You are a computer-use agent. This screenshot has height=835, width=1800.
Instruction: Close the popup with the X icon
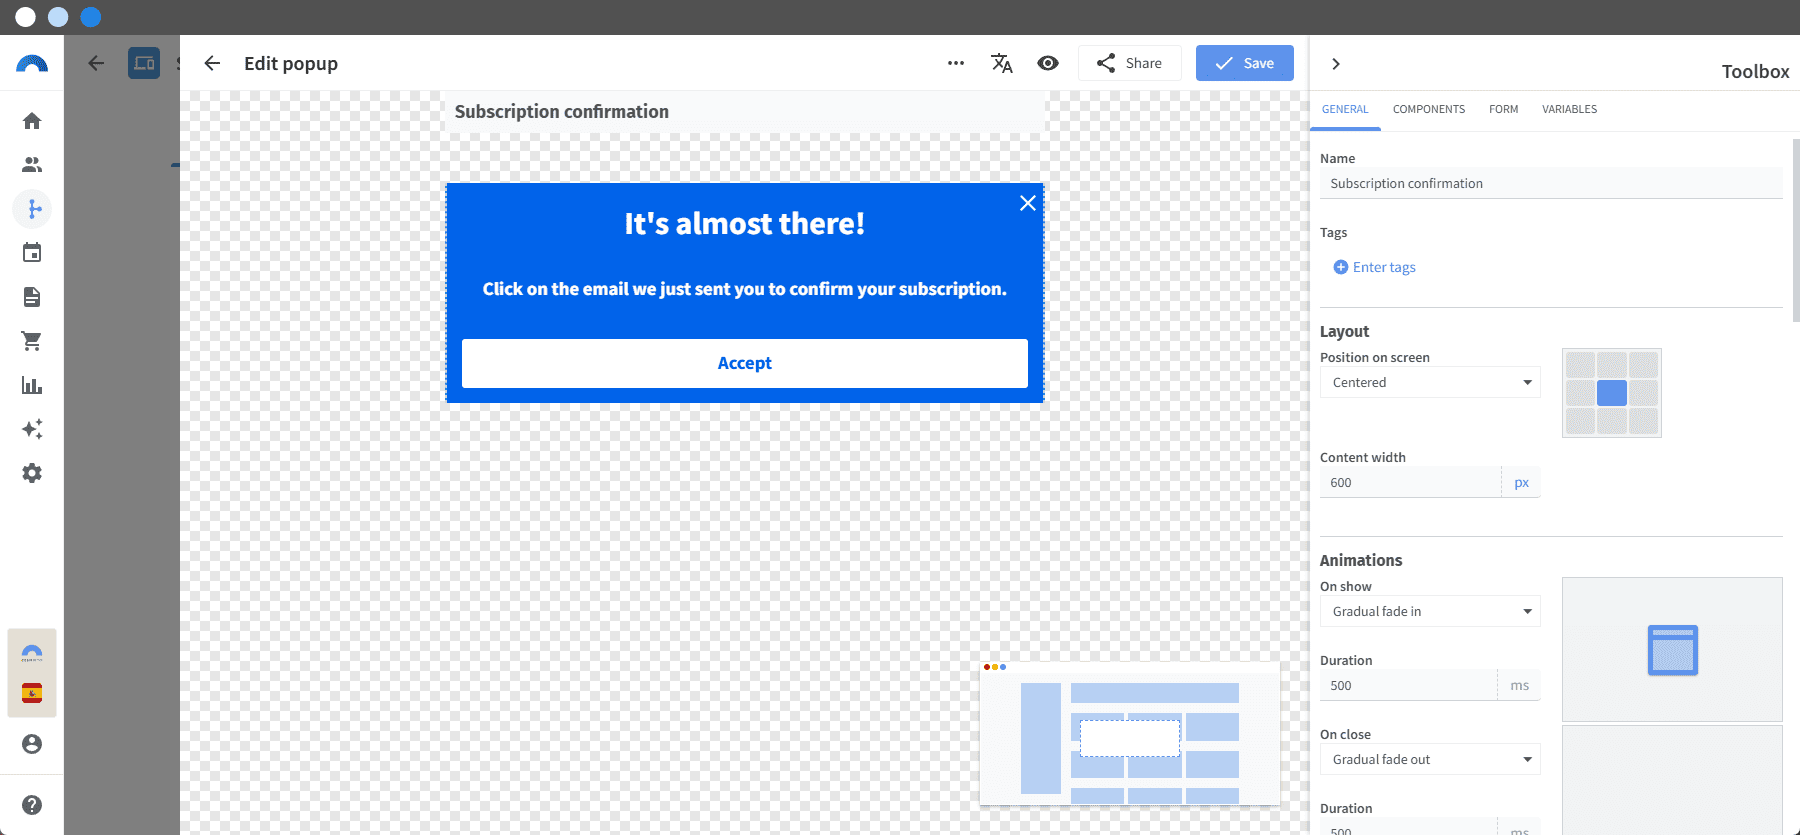(x=1027, y=203)
